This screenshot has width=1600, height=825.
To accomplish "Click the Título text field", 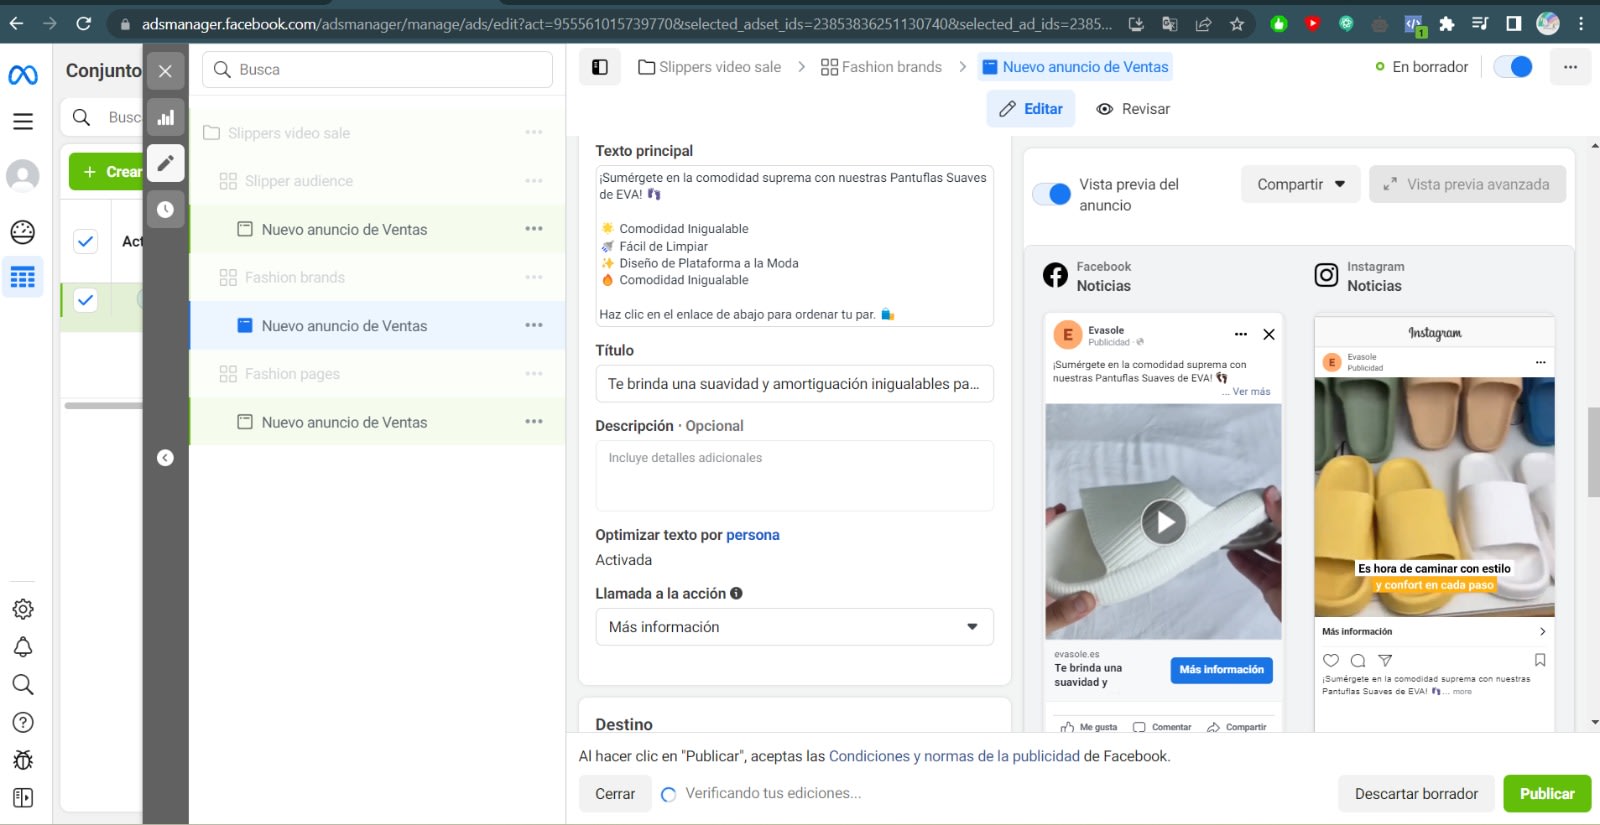I will [x=794, y=384].
